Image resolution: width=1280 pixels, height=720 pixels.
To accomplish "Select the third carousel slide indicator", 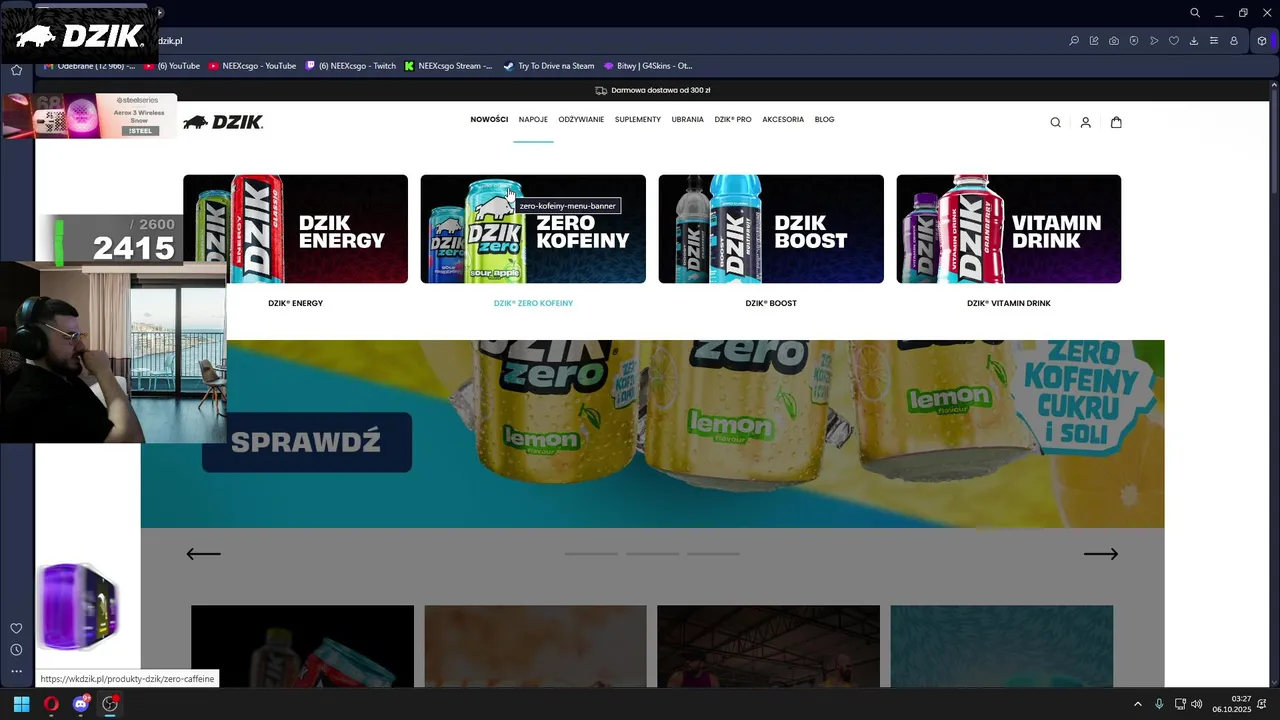I will click(713, 553).
